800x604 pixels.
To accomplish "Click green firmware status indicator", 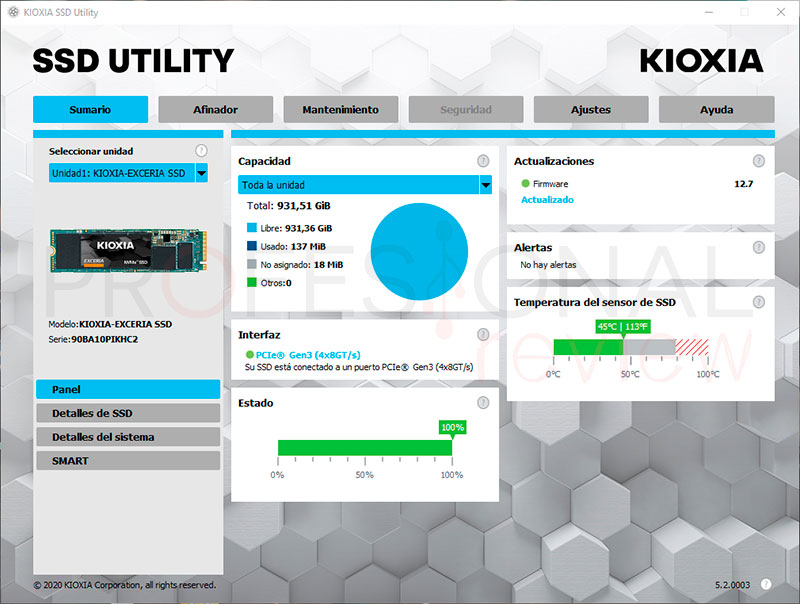I will click(525, 183).
